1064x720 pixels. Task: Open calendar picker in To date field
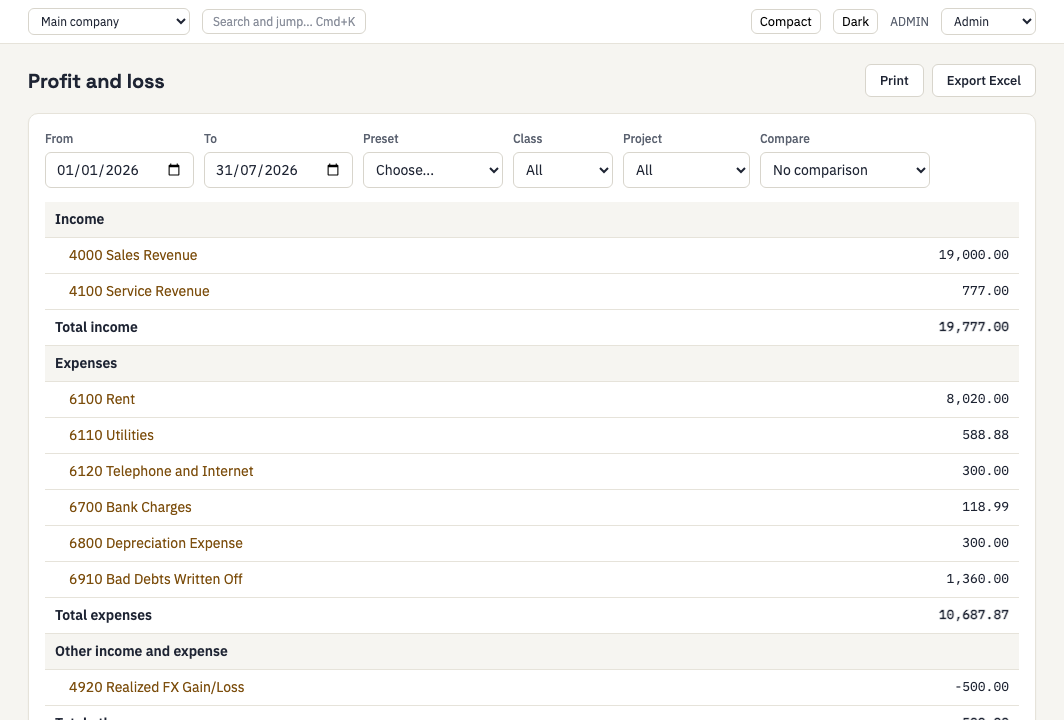pyautogui.click(x=332, y=170)
